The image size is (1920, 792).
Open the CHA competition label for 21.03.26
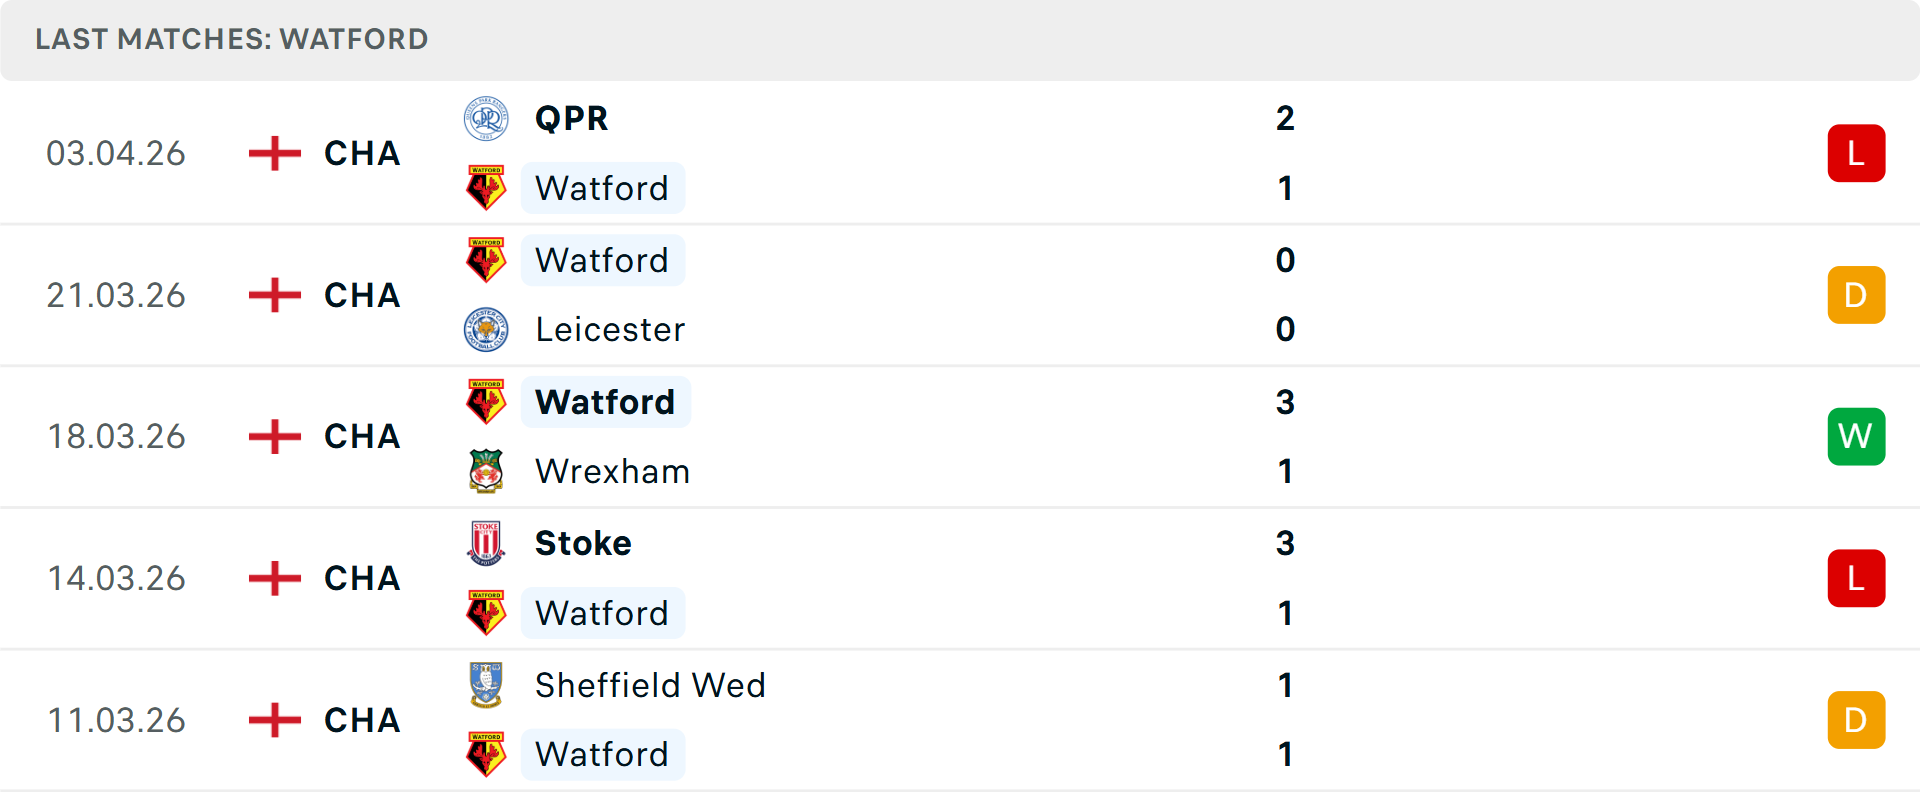(361, 294)
